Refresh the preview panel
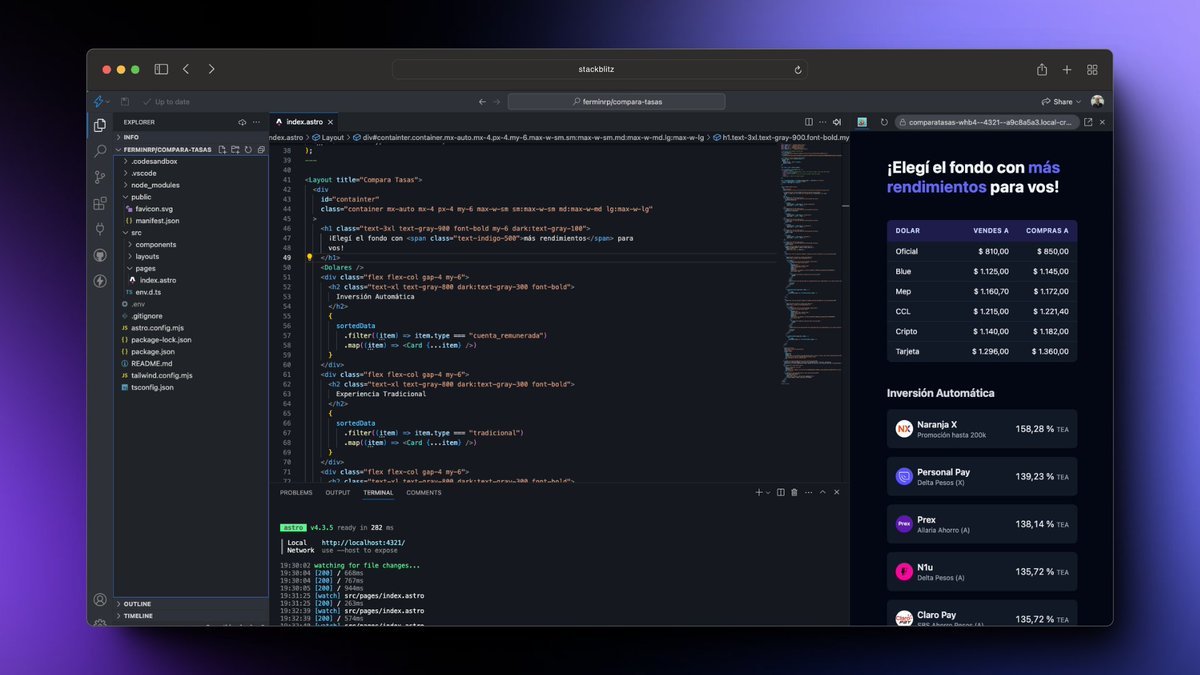 tap(884, 122)
